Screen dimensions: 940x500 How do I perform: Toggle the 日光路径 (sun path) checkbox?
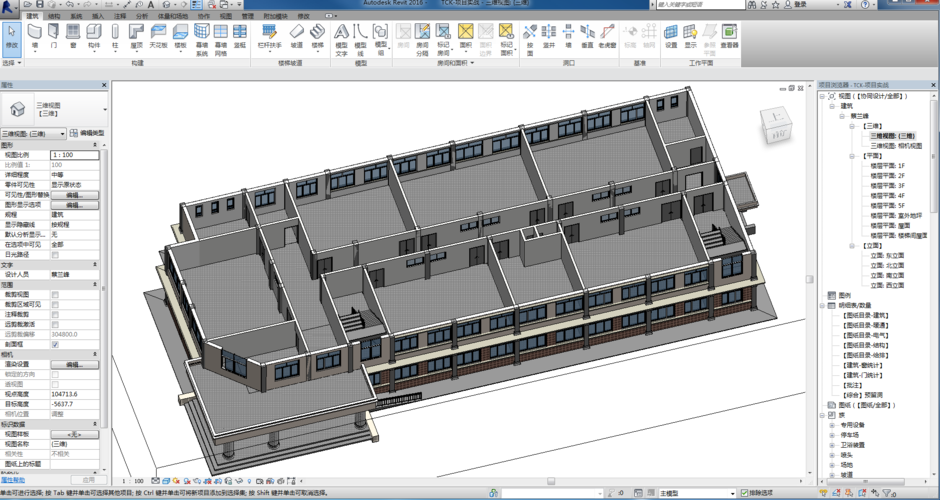(x=55, y=255)
